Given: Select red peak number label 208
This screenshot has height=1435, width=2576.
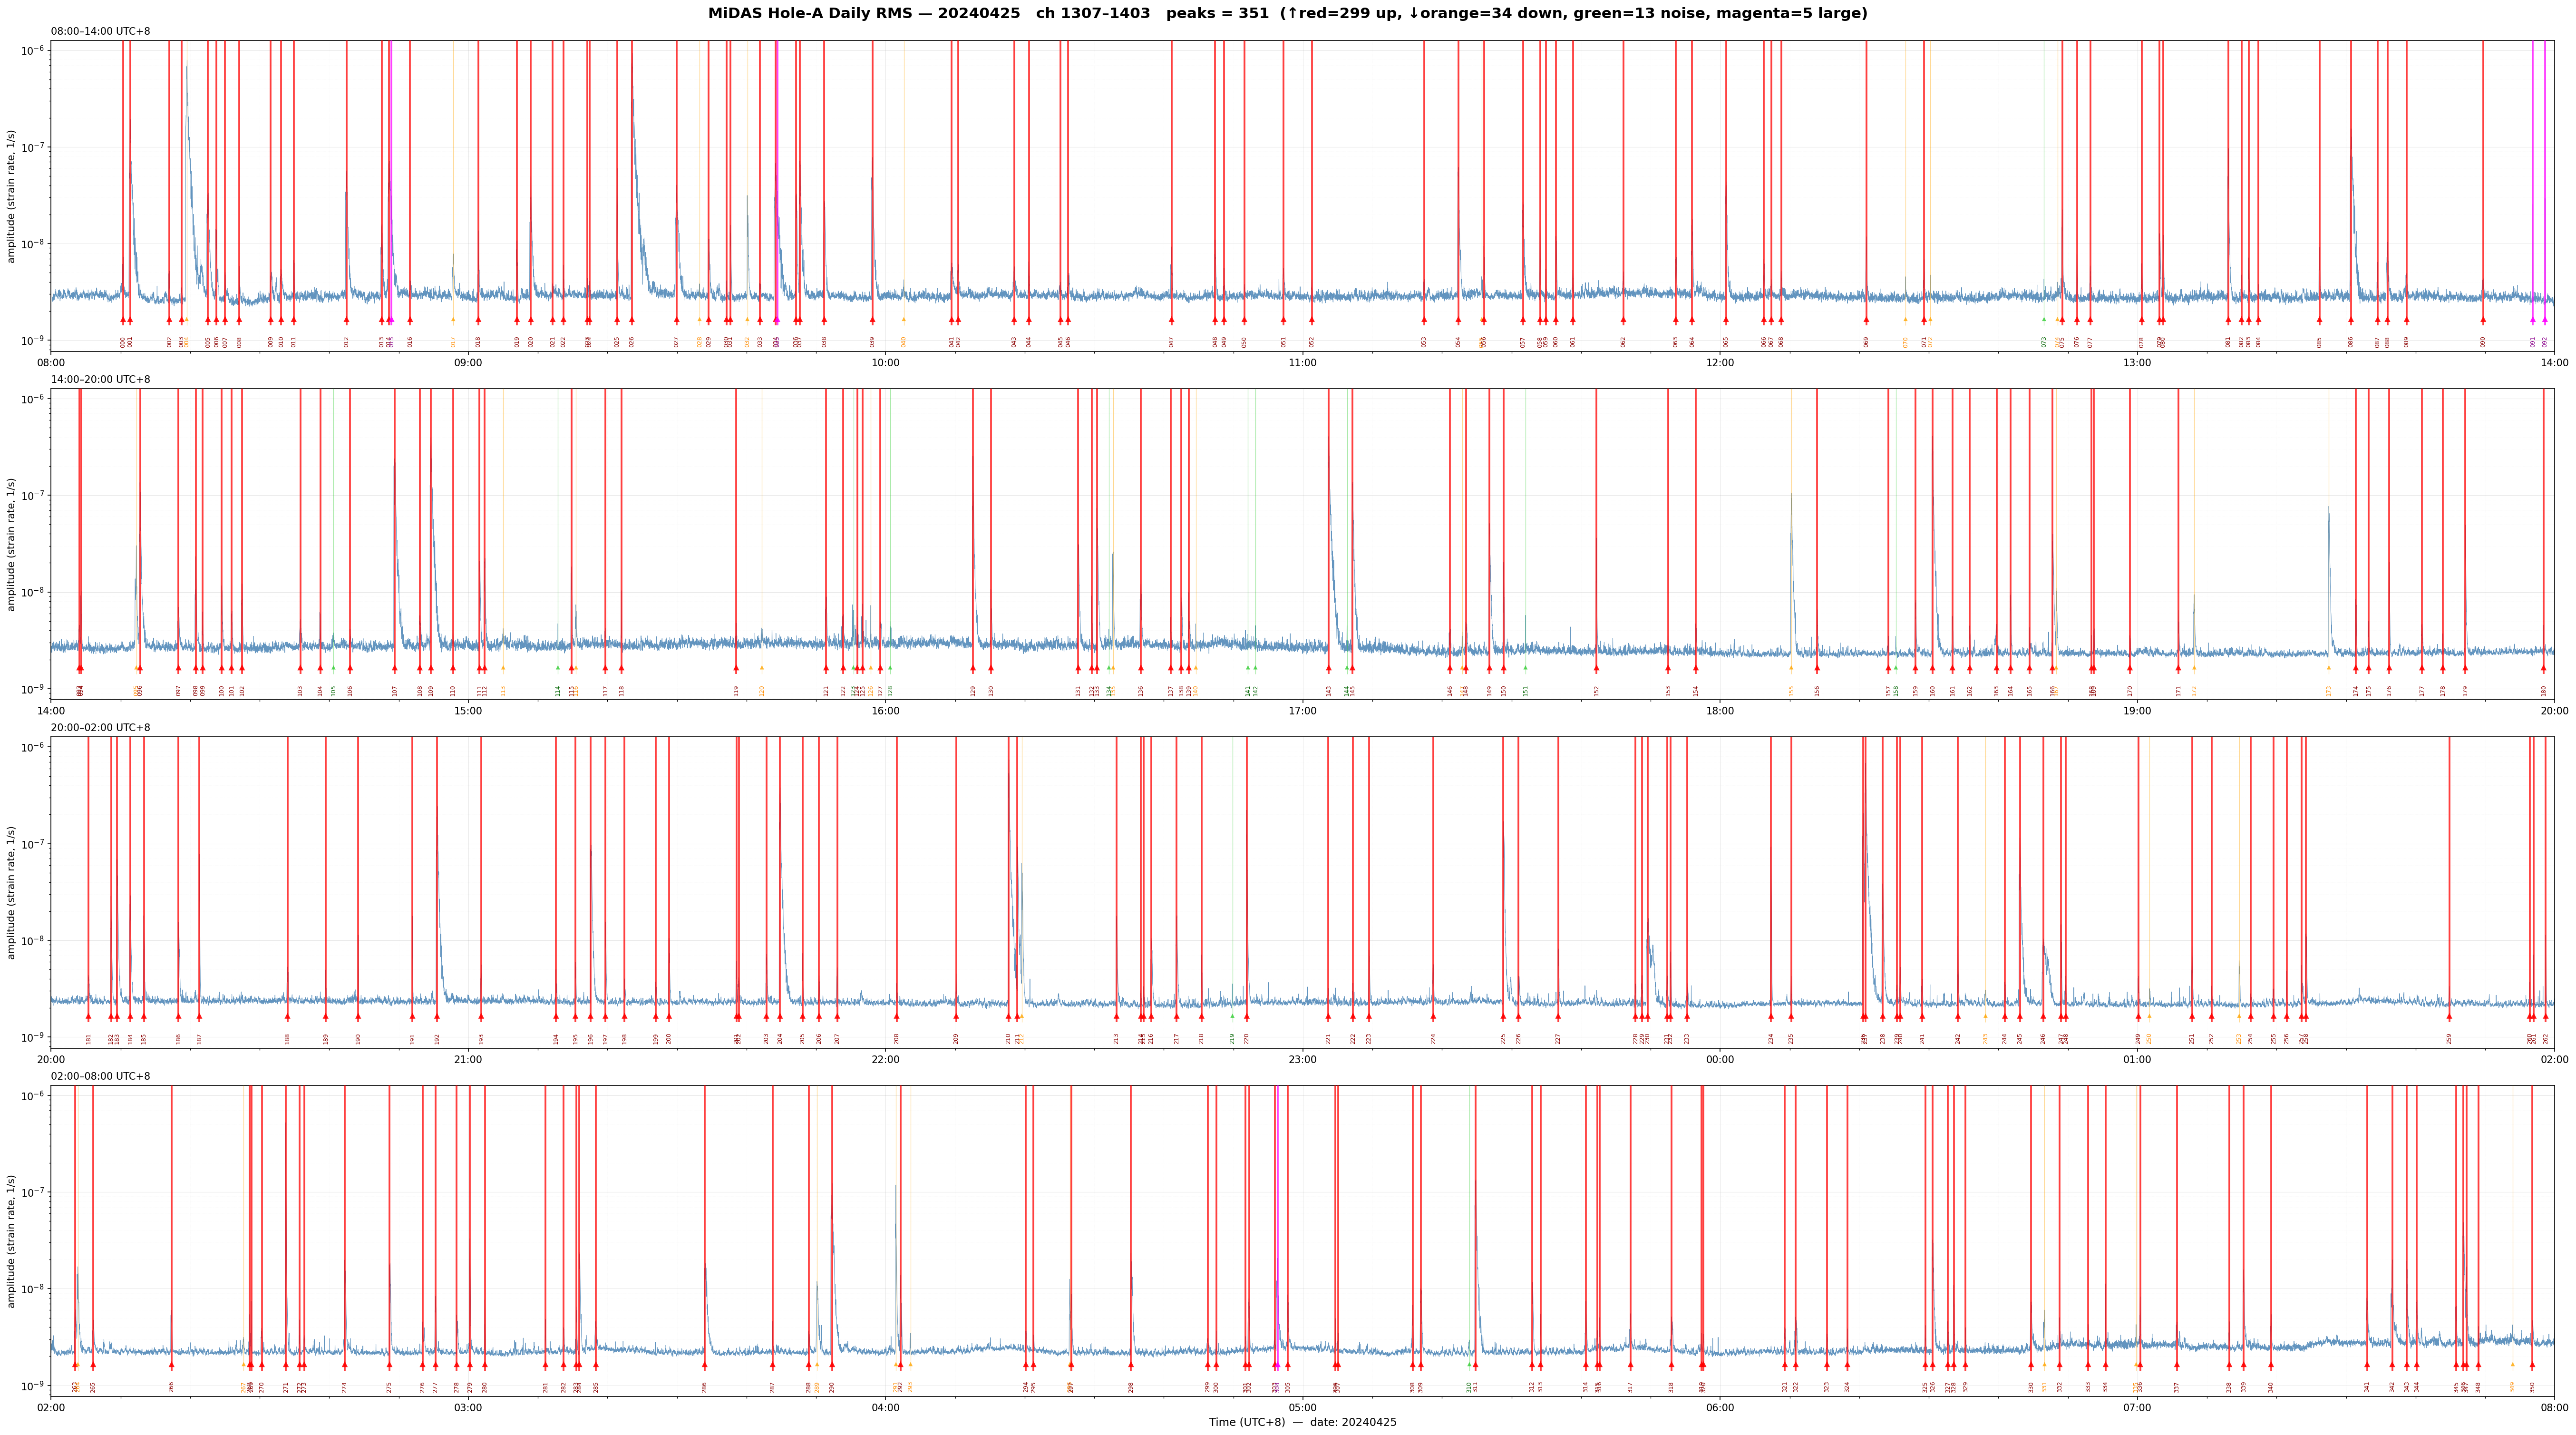Looking at the screenshot, I should 896,1039.
